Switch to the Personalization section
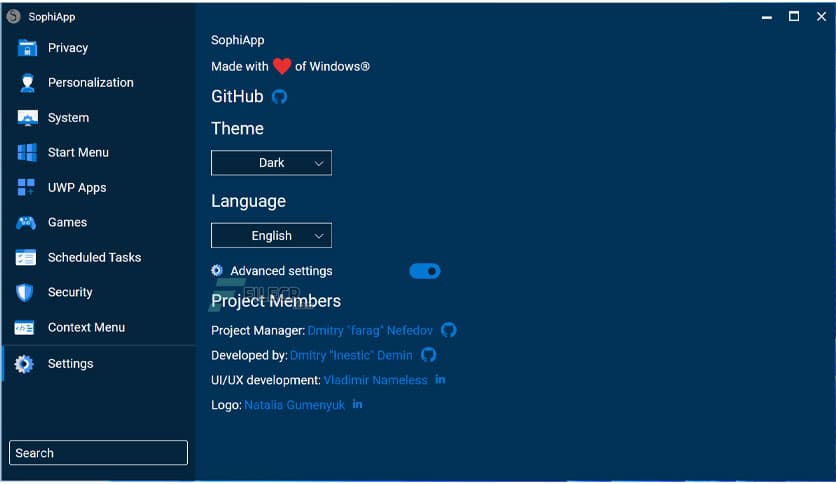 point(91,83)
